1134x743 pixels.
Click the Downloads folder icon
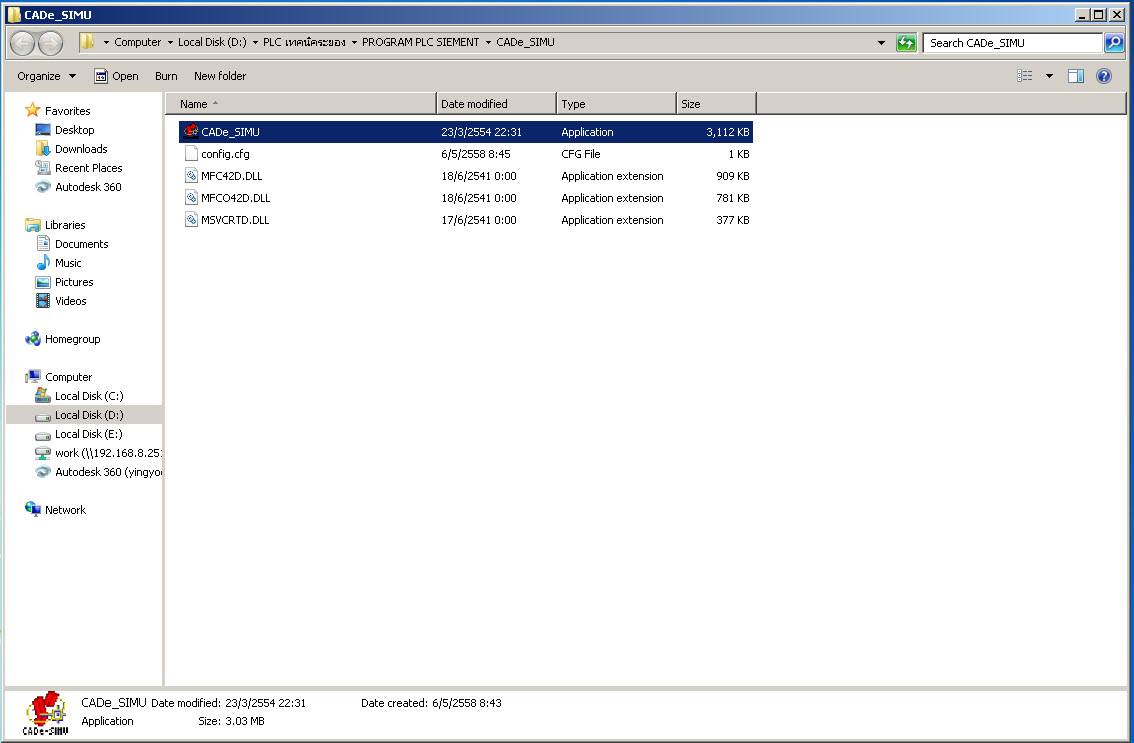[x=43, y=148]
